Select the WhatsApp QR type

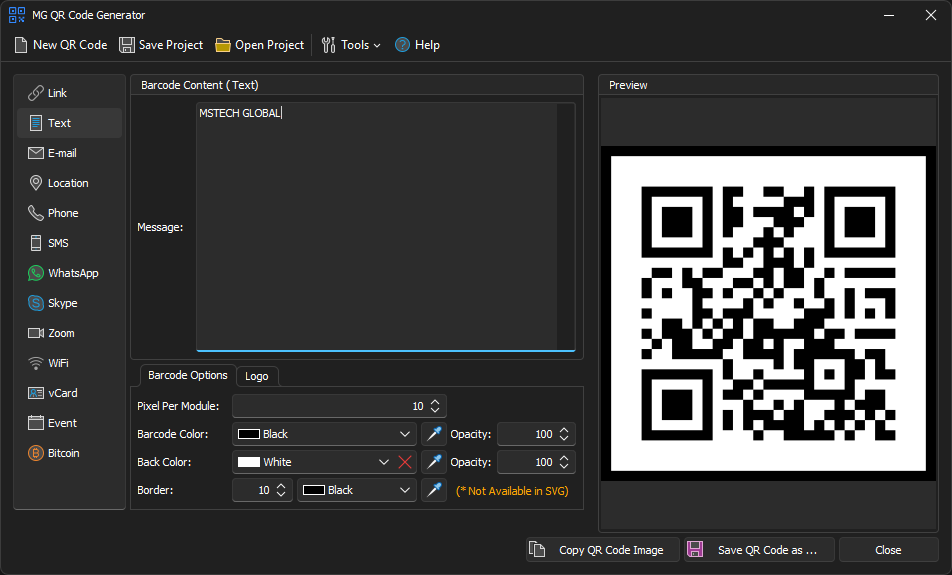[69, 273]
